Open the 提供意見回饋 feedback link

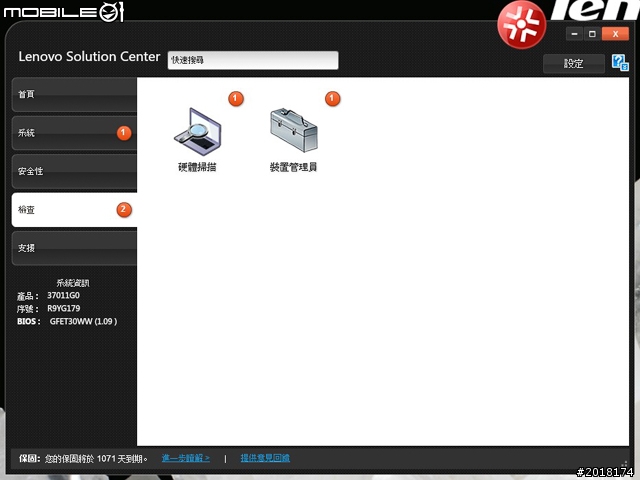[265, 458]
